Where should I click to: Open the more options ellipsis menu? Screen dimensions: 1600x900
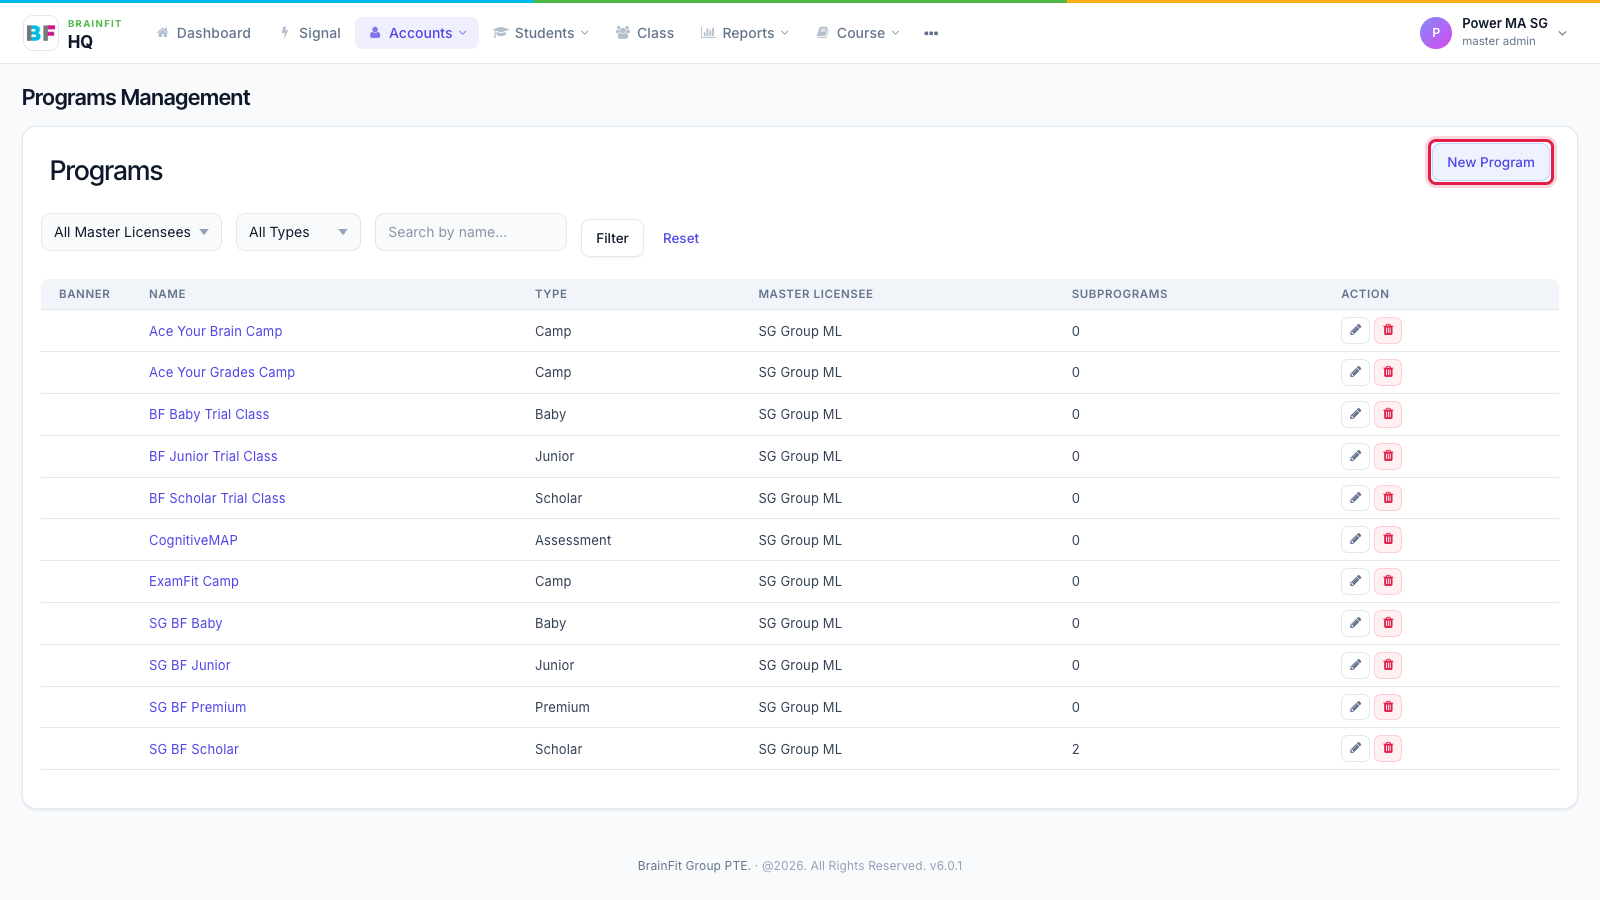[931, 33]
